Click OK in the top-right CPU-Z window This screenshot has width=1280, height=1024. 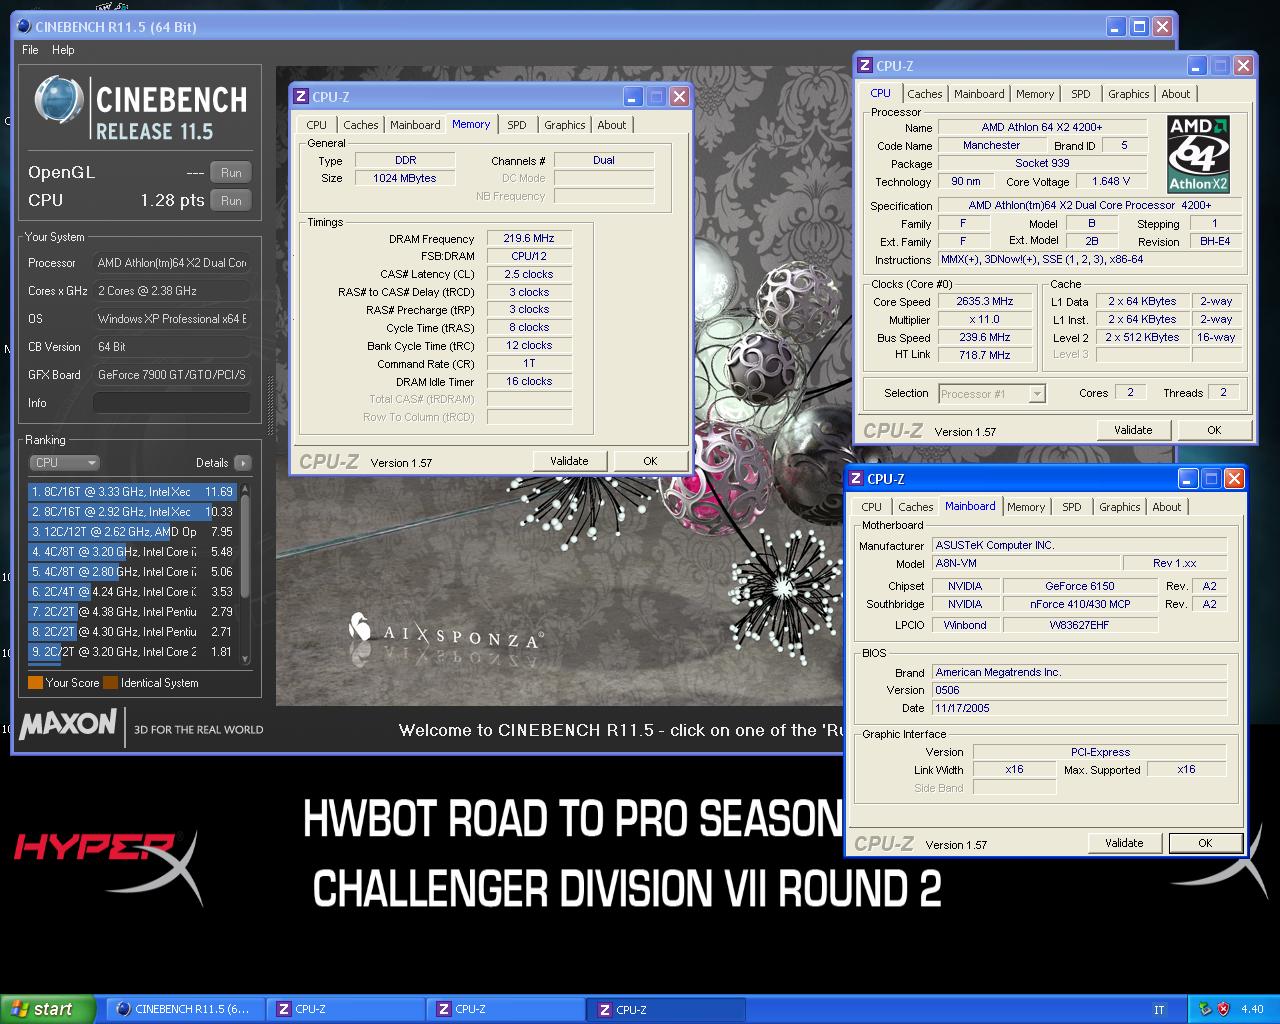tap(1214, 430)
